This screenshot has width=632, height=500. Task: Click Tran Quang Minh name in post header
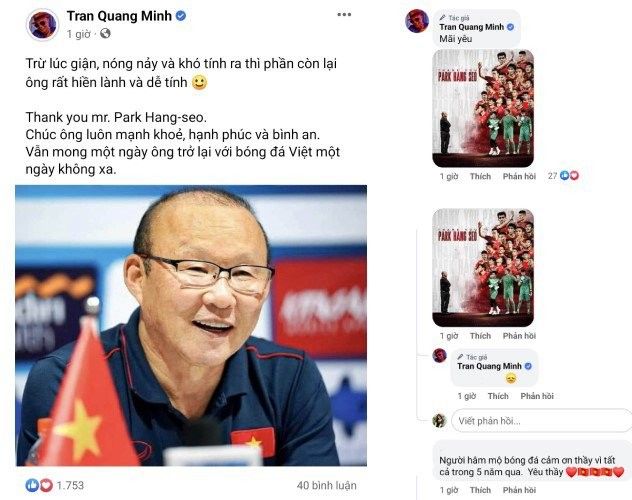click(x=119, y=16)
